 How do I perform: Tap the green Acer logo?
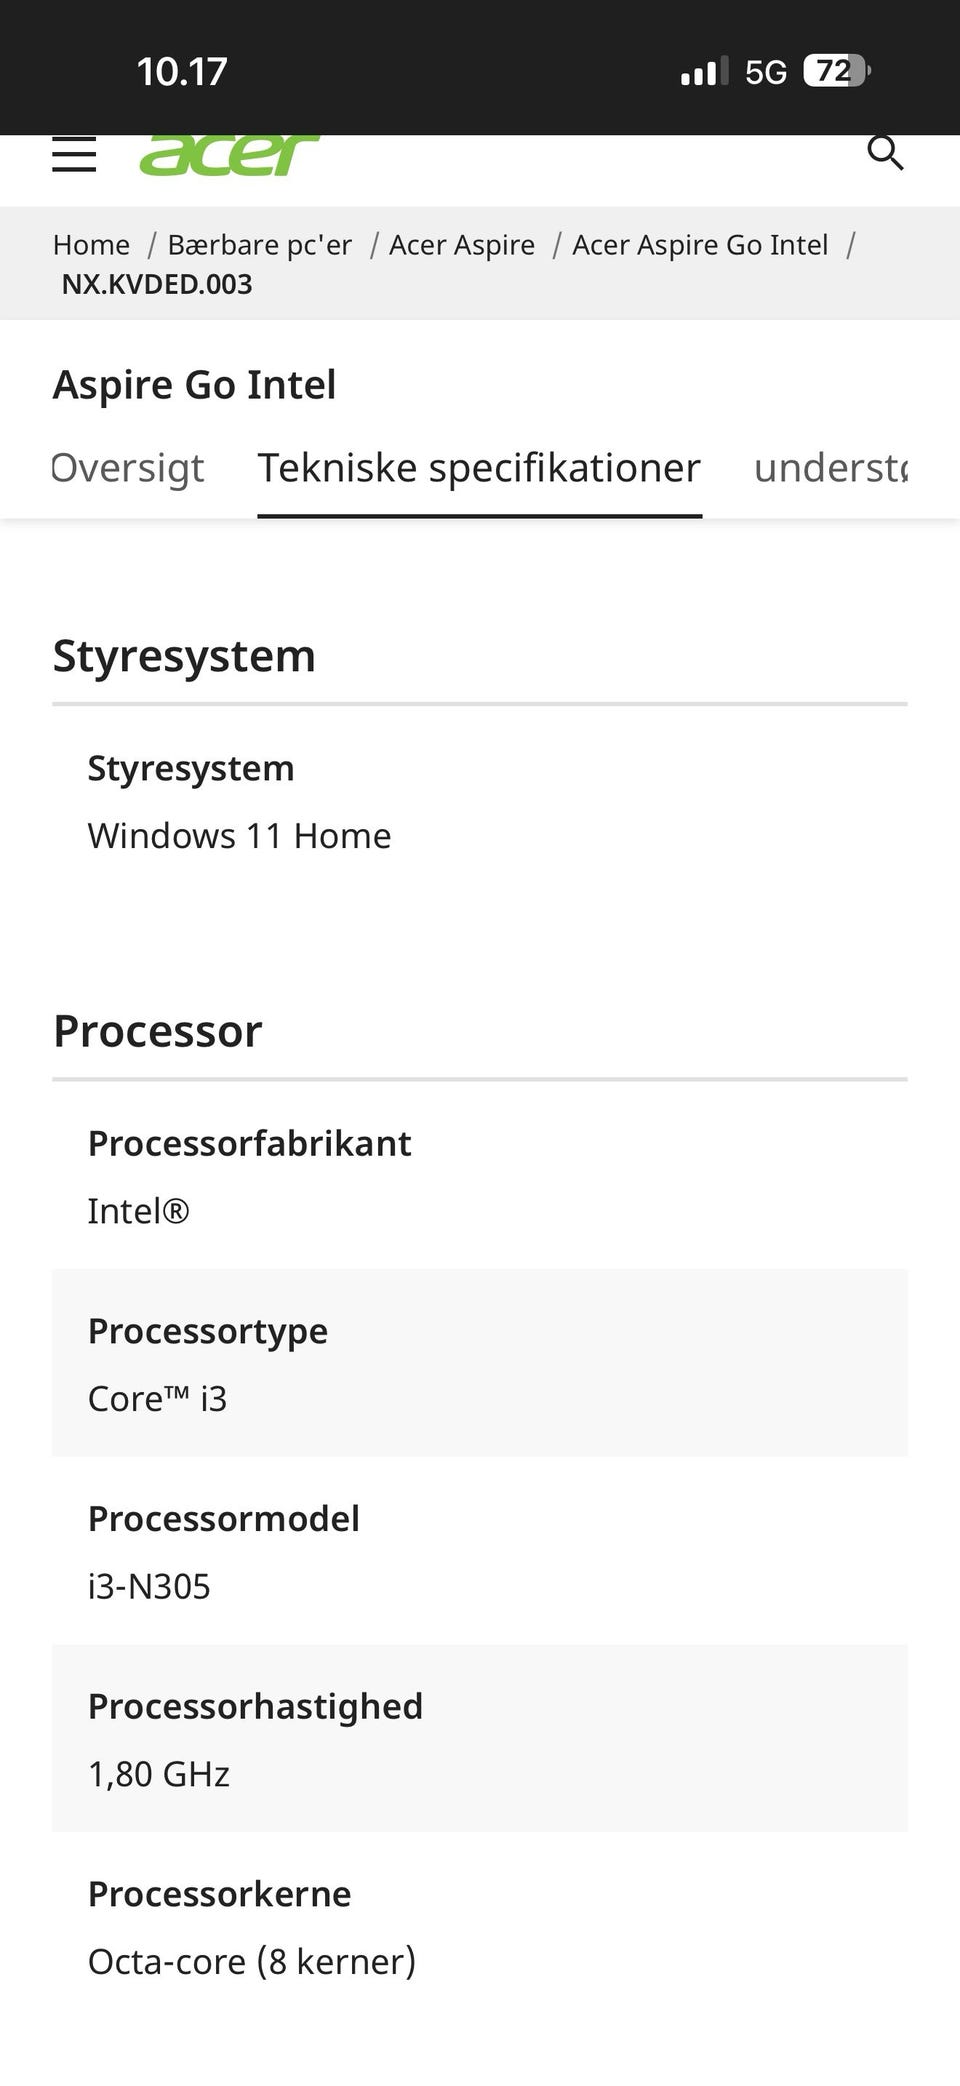[x=229, y=155]
